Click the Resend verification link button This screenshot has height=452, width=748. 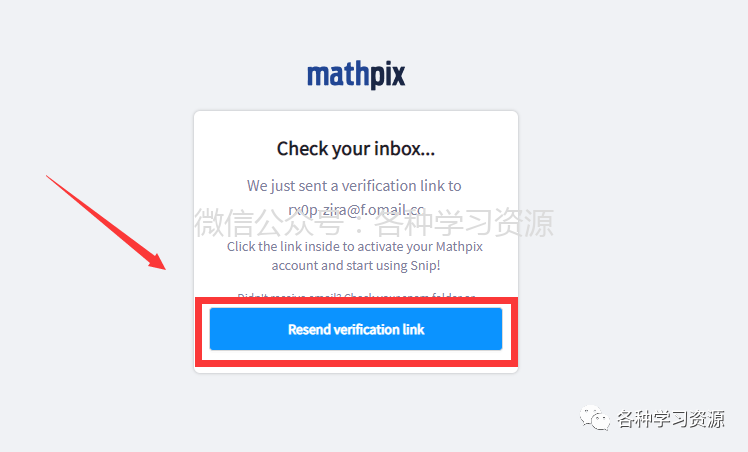[356, 329]
